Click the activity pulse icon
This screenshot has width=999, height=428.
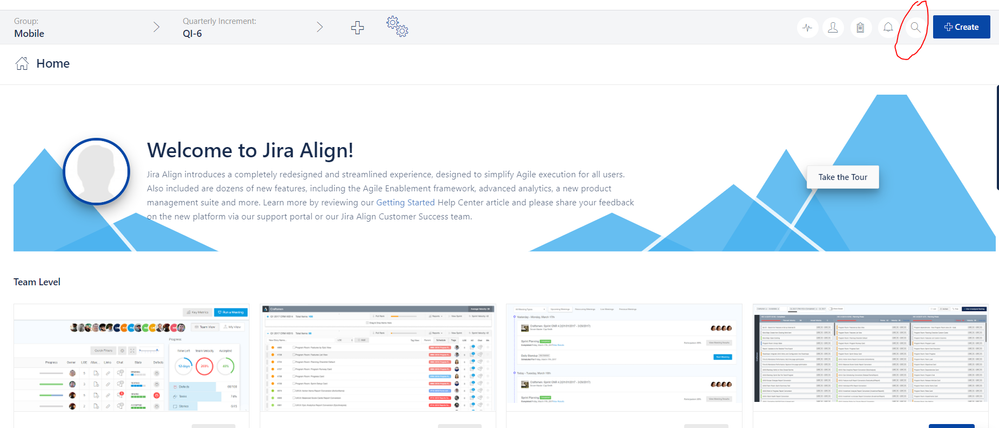pos(807,27)
